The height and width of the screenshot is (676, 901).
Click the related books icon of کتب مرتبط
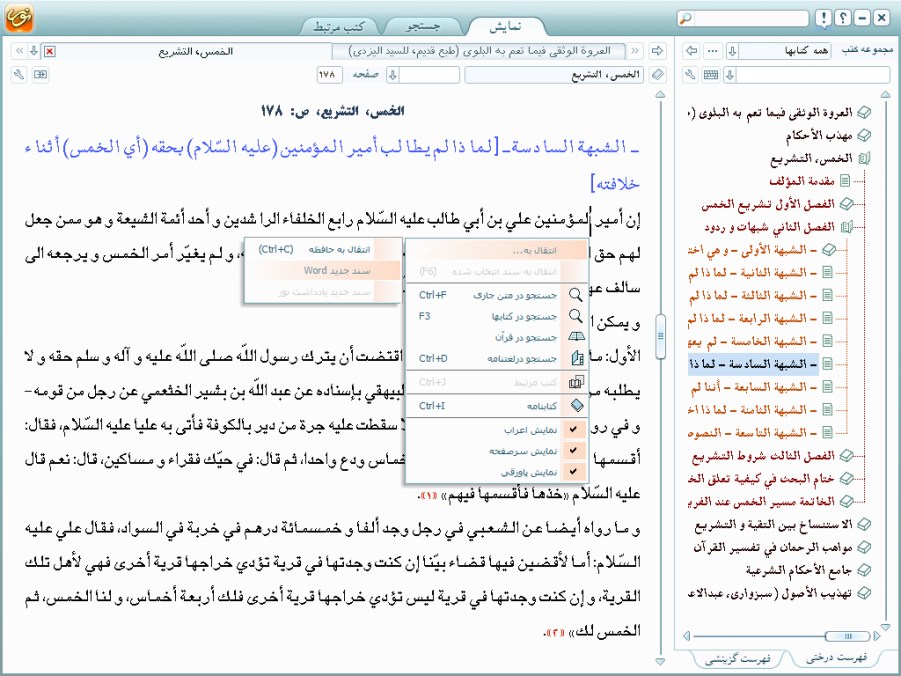(x=576, y=382)
